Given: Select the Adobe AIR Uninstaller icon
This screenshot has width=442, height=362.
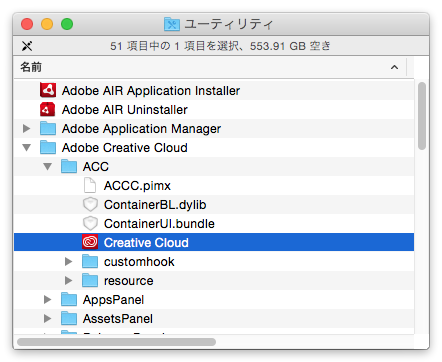Looking at the screenshot, I should (x=48, y=109).
